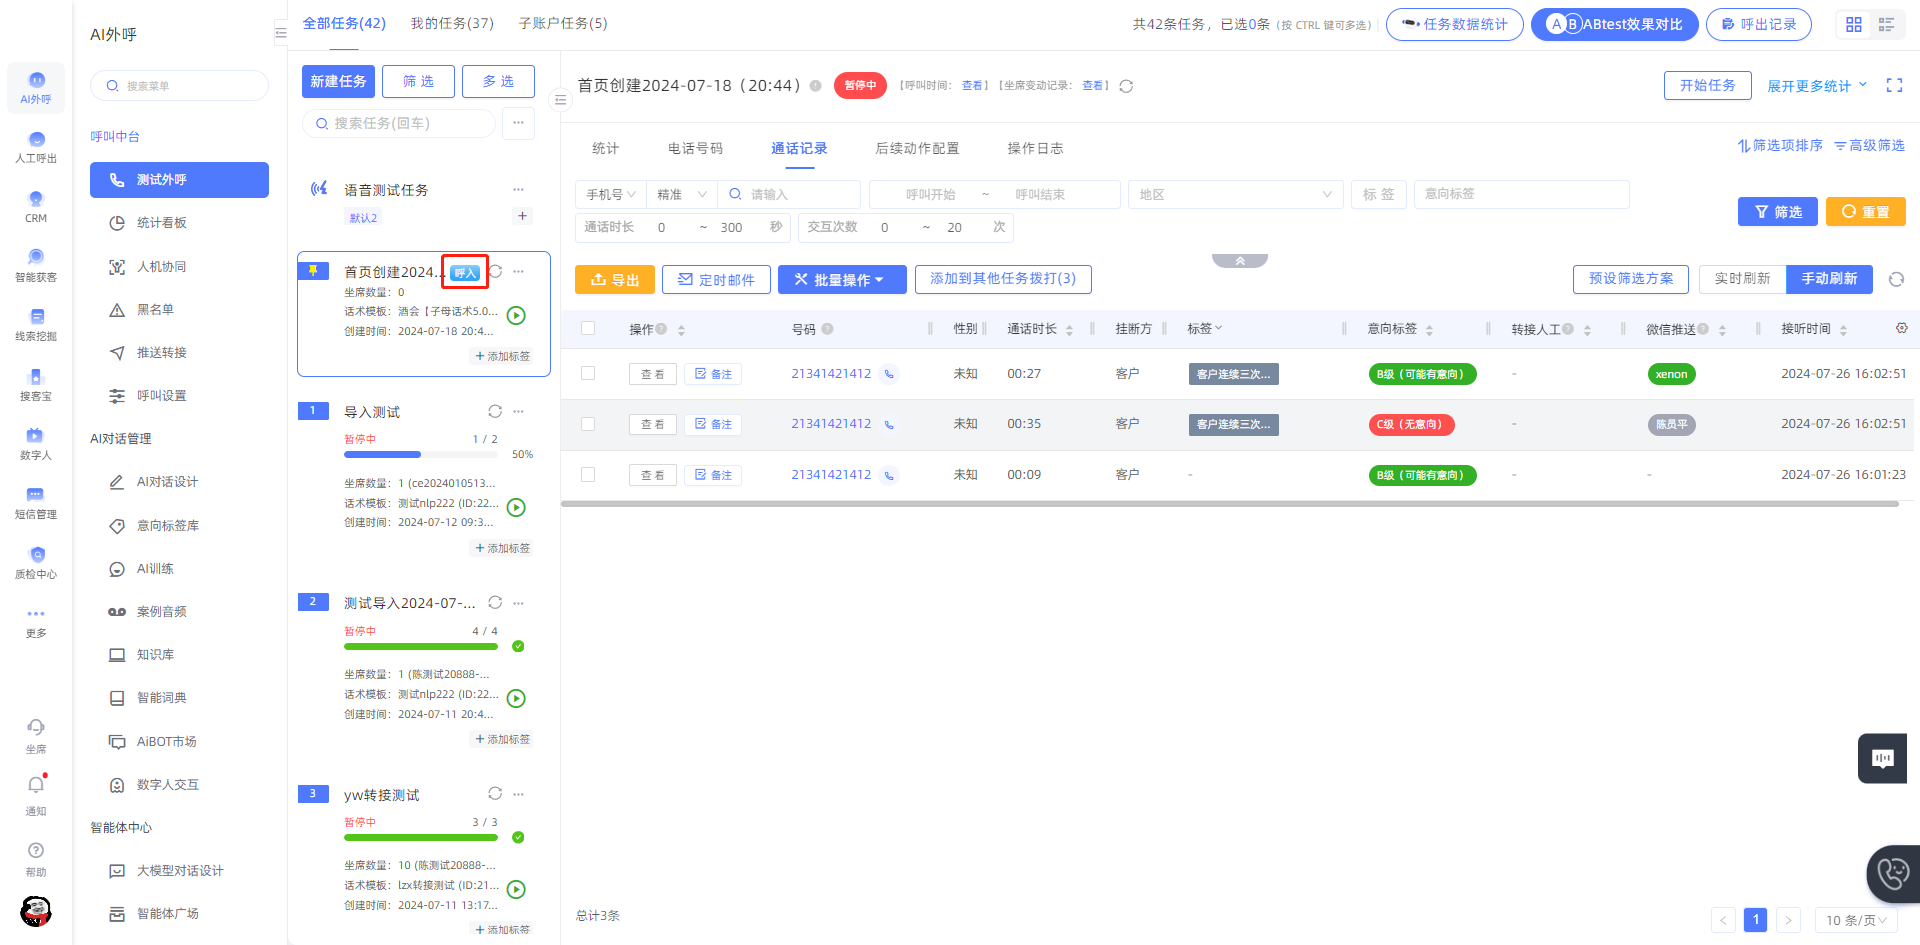Viewport: 1920px width, 945px height.
Task: Open the 数字人 sidebar icon
Action: coord(36,442)
